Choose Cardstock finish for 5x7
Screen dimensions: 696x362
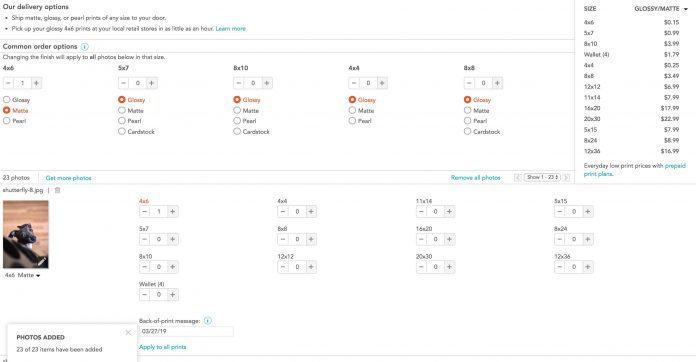[x=122, y=131]
